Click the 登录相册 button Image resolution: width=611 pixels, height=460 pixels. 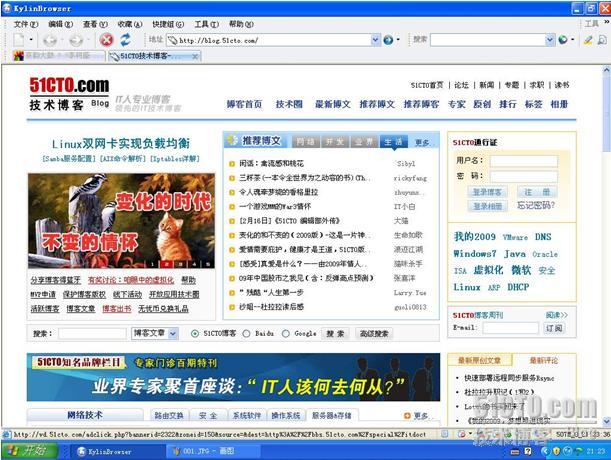tap(487, 206)
